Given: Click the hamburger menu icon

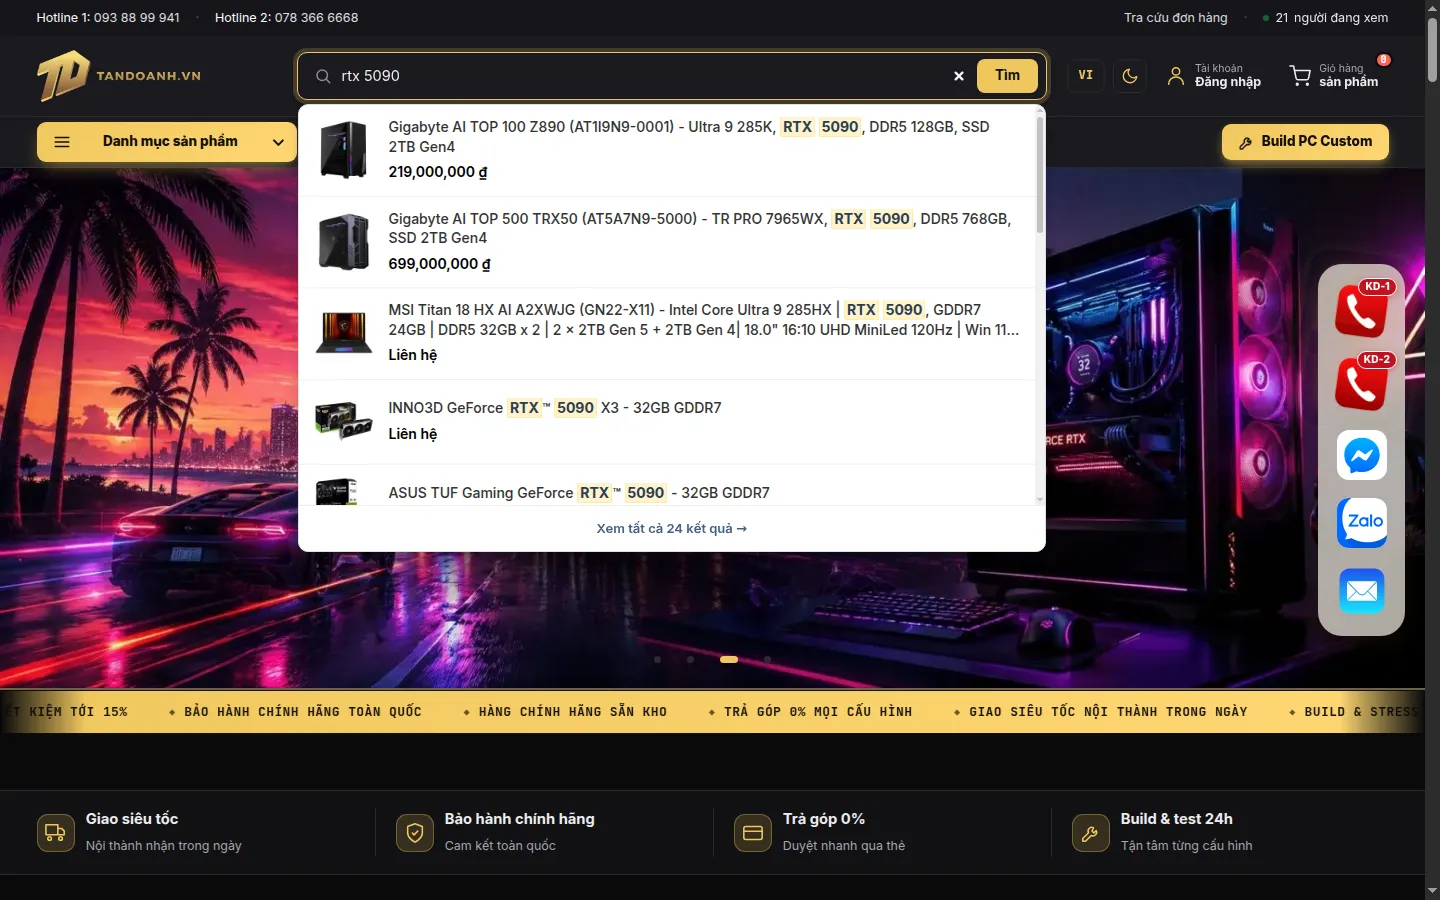Looking at the screenshot, I should pos(62,142).
